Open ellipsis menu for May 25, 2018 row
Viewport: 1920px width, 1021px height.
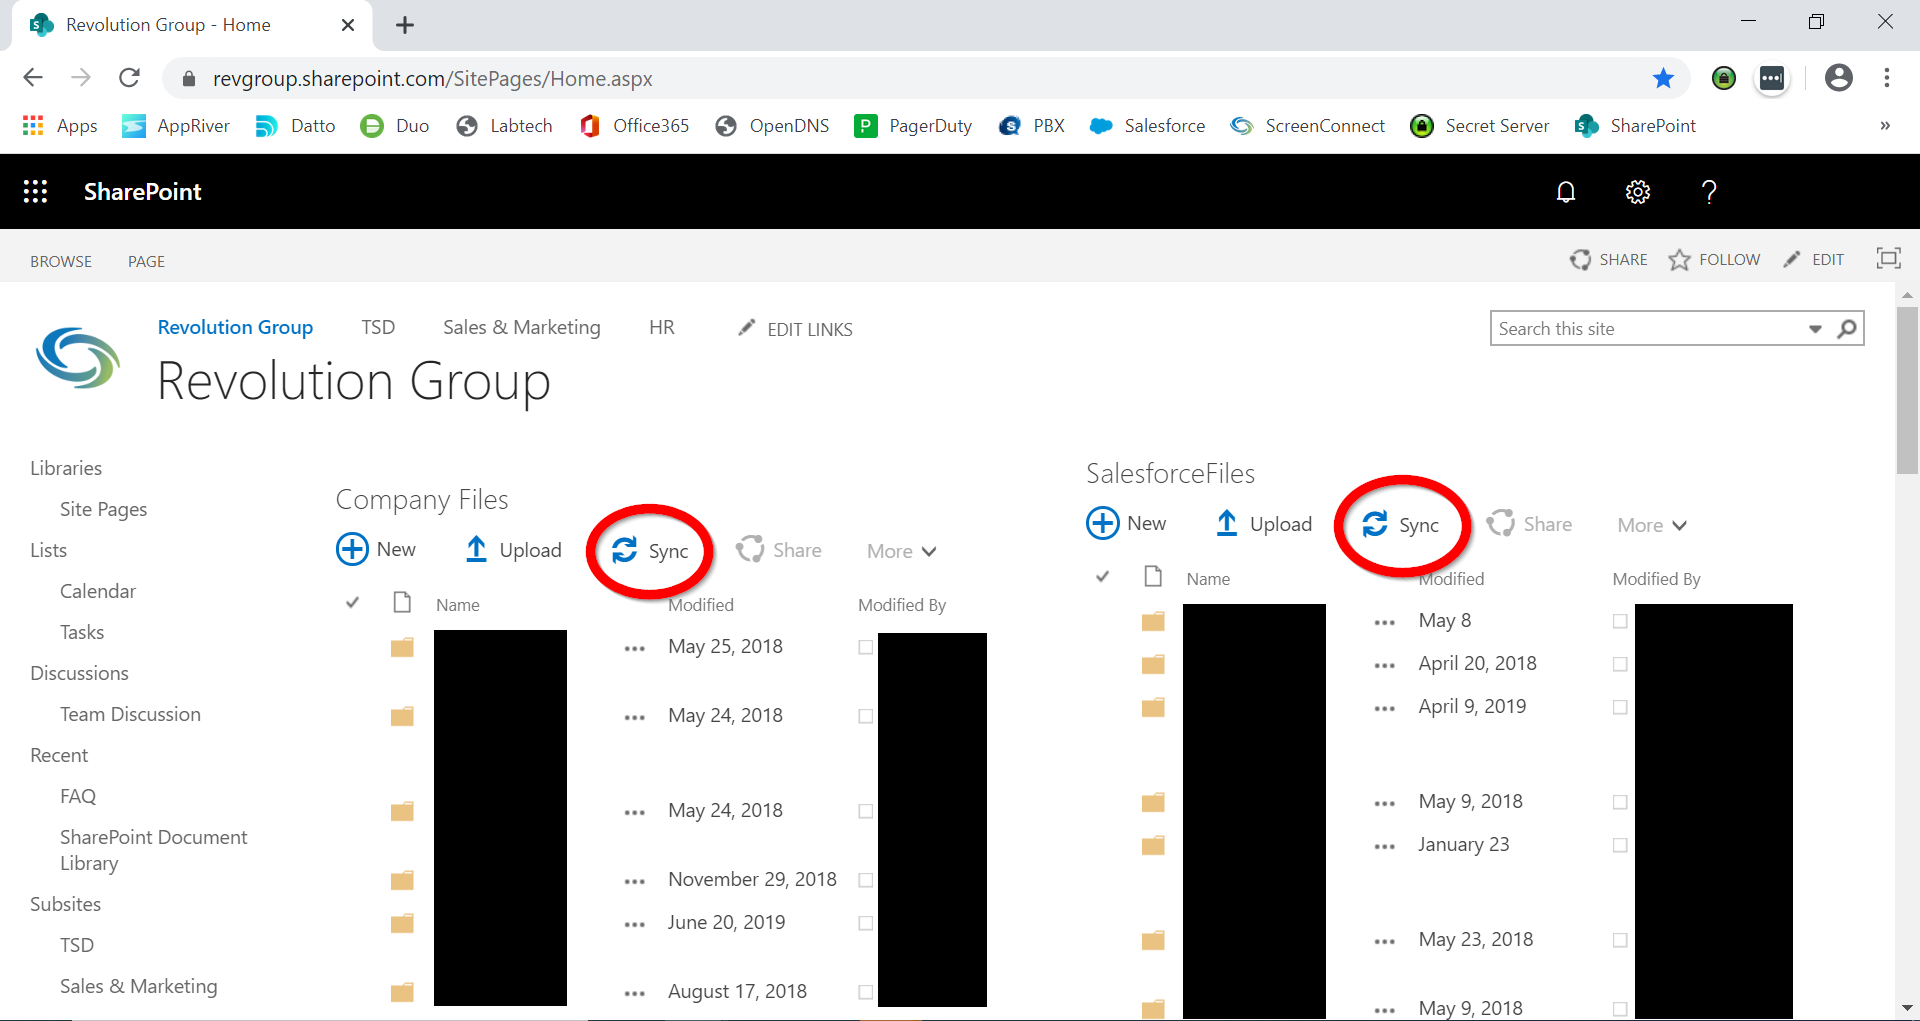point(634,649)
